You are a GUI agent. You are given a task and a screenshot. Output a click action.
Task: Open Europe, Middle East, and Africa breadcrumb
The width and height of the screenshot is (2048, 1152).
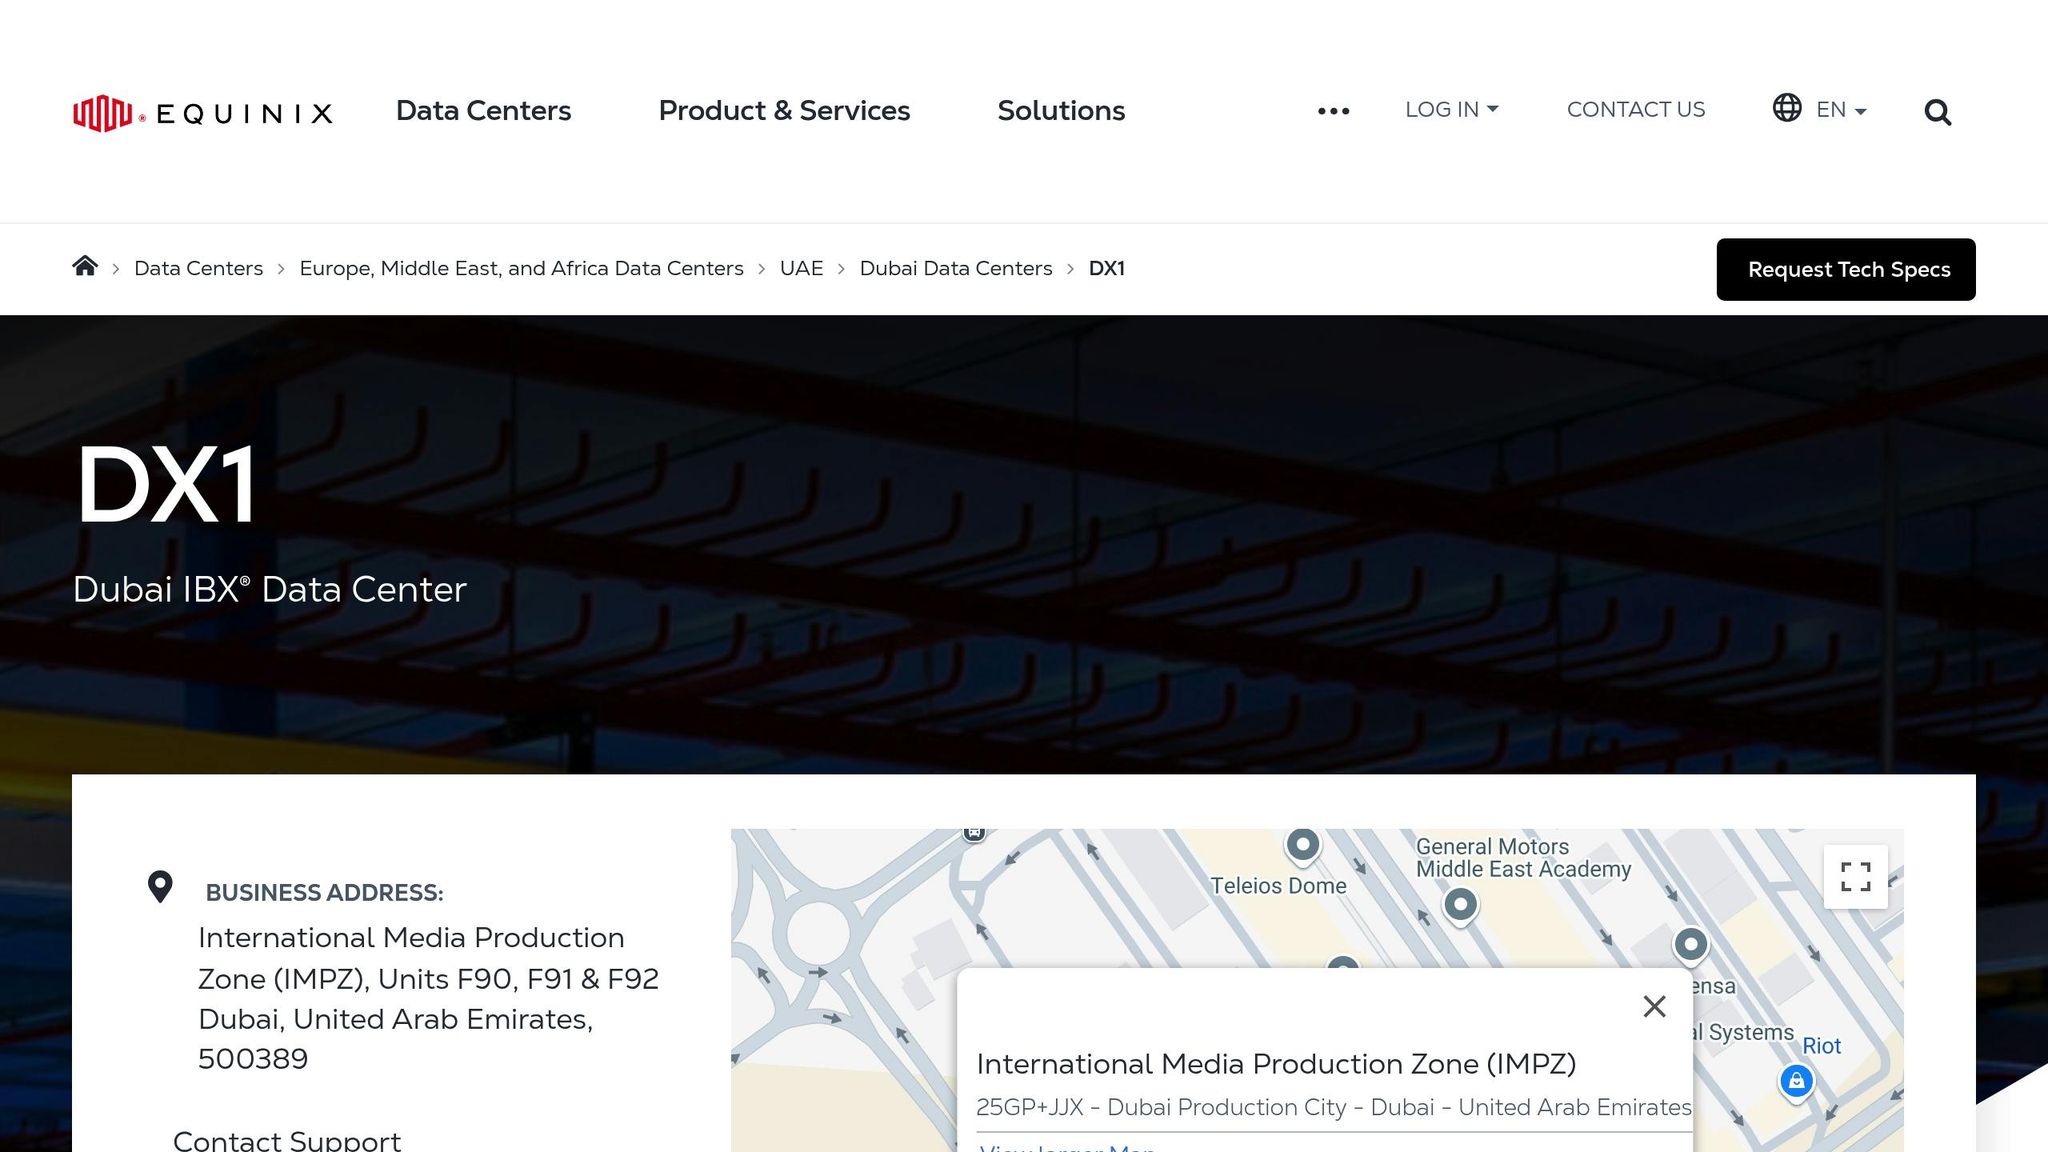coord(521,268)
